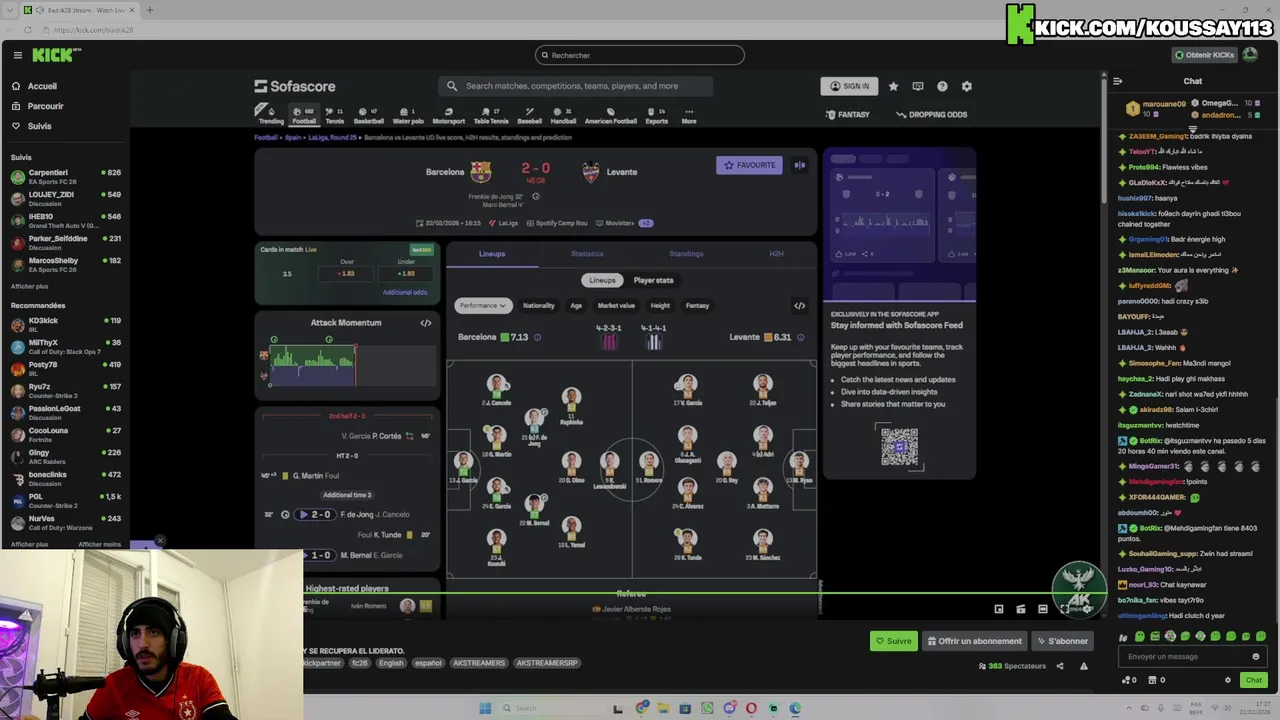Open DROPPING ODDS link
The width and height of the screenshot is (1280, 720).
[931, 114]
